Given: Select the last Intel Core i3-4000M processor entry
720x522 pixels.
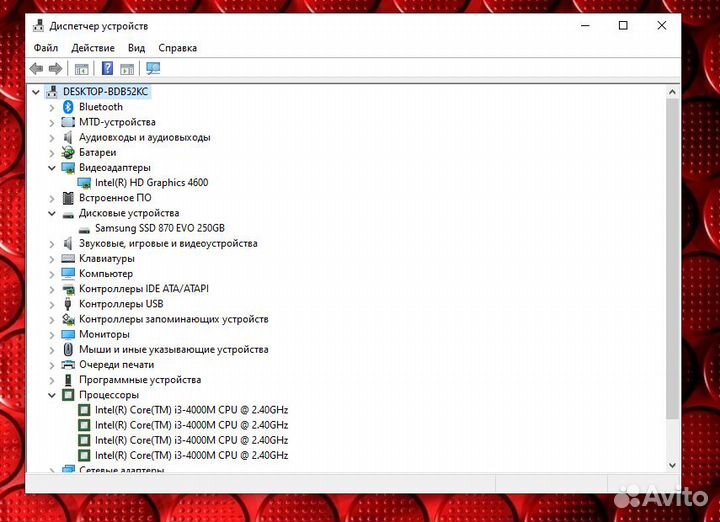Looking at the screenshot, I should pyautogui.click(x=191, y=455).
